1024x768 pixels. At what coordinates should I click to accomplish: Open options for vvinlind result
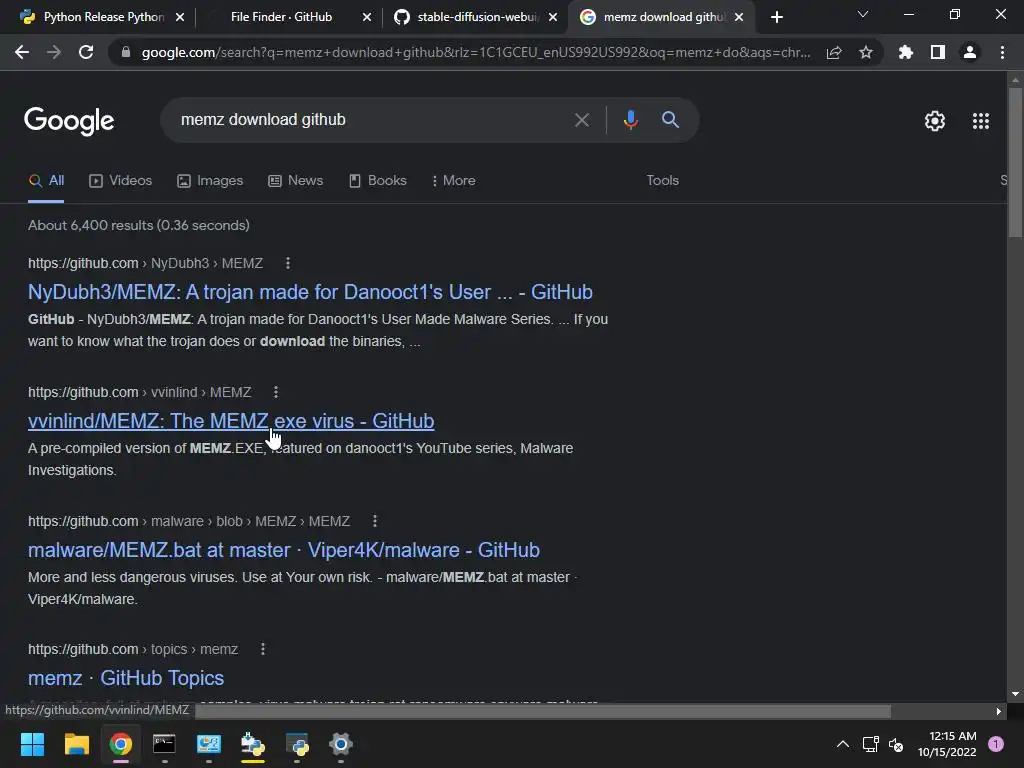[276, 392]
